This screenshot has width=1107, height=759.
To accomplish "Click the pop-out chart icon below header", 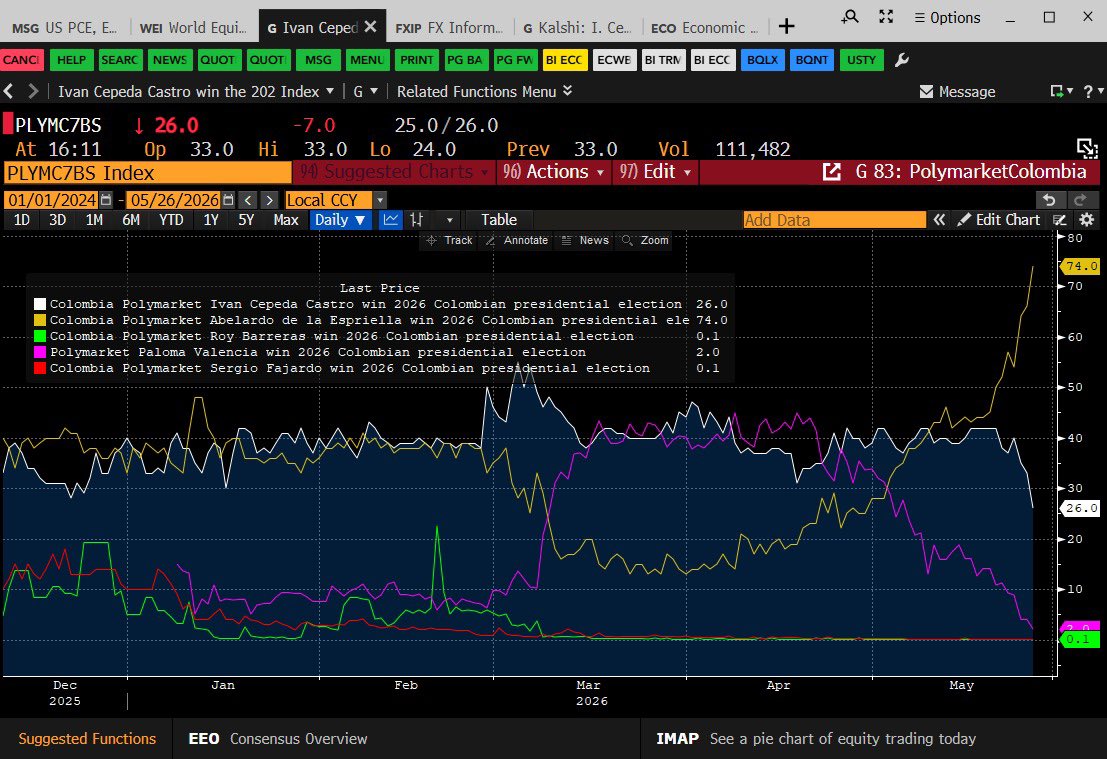I will 1087,148.
